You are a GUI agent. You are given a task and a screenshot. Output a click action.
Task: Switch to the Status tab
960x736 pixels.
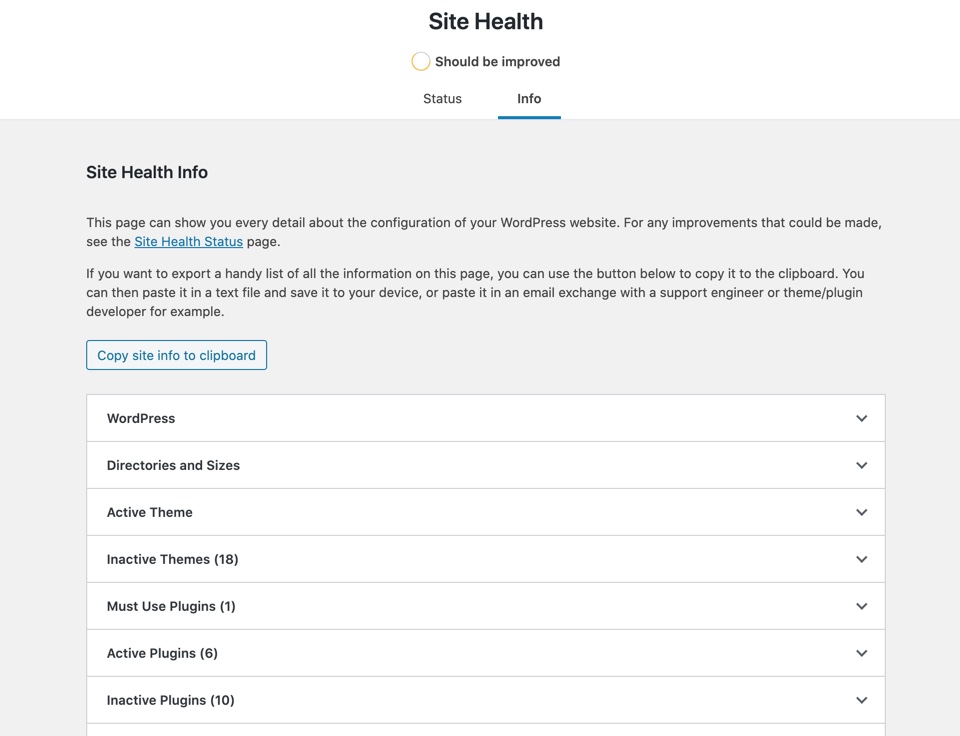point(442,99)
